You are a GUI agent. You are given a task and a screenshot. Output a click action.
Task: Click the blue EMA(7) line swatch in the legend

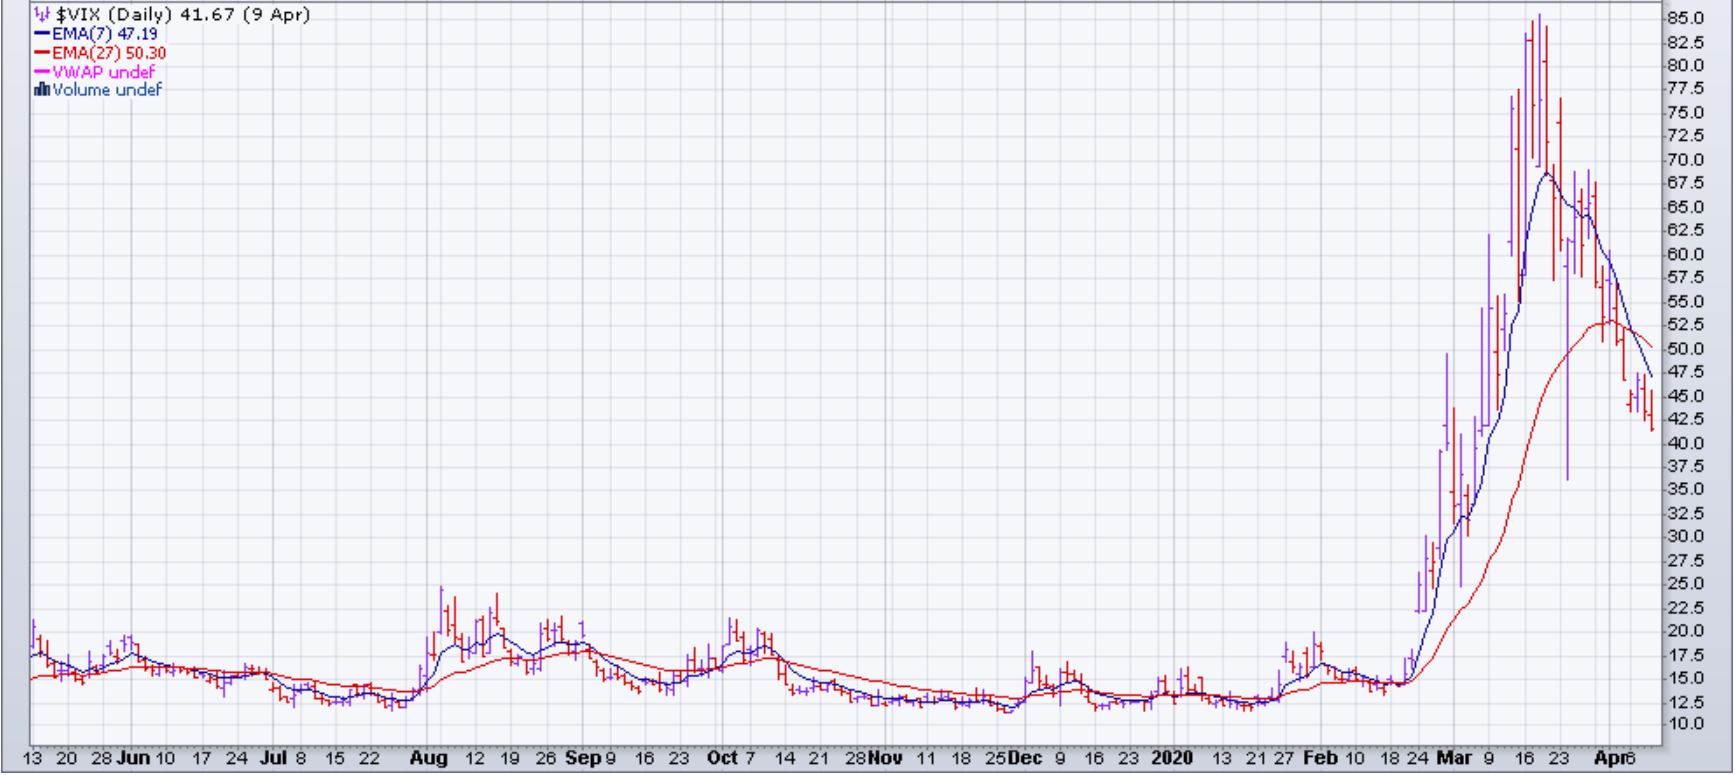[x=42, y=34]
